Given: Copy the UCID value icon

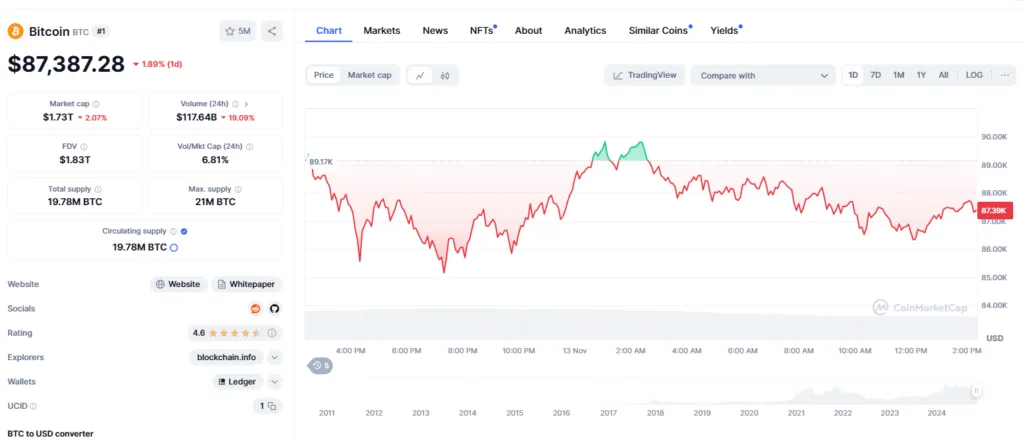Looking at the screenshot, I should (272, 406).
